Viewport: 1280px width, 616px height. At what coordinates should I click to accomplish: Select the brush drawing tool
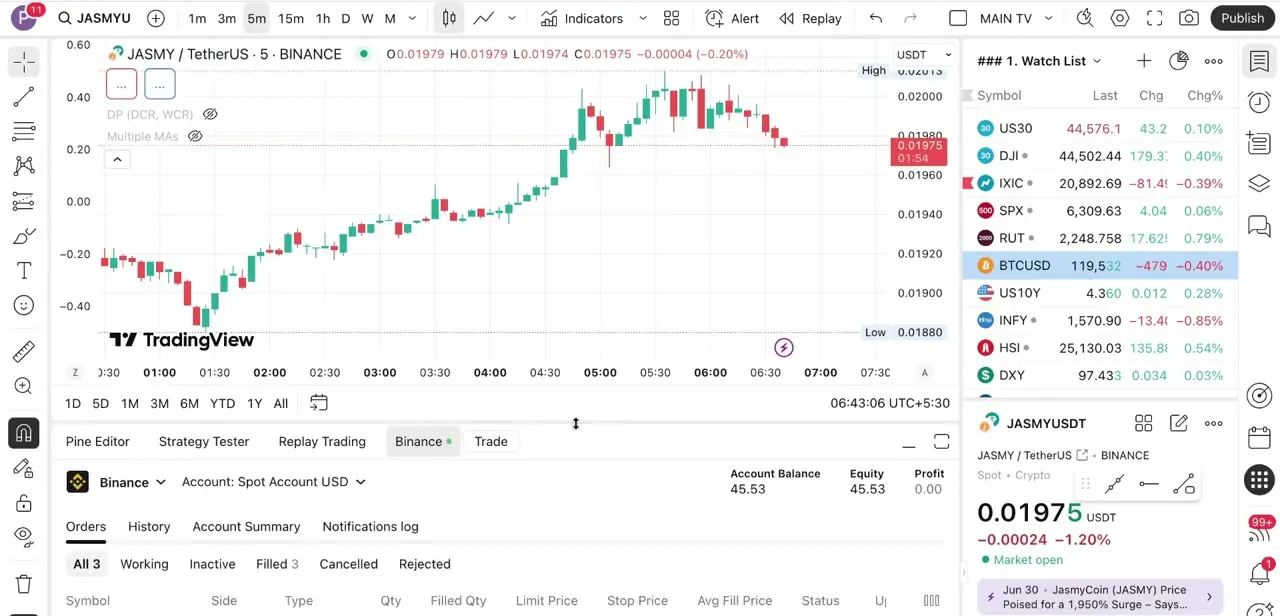(x=24, y=236)
